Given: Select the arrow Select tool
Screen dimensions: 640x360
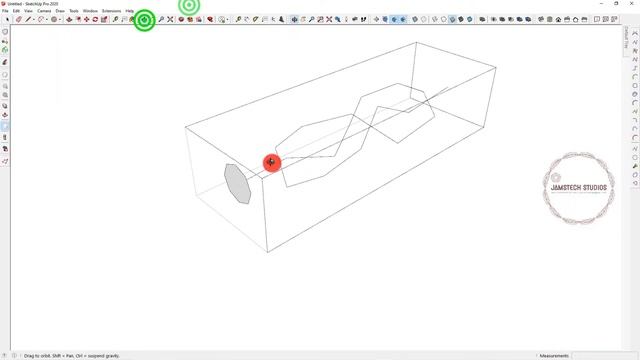Looking at the screenshot, I should coord(7,19).
